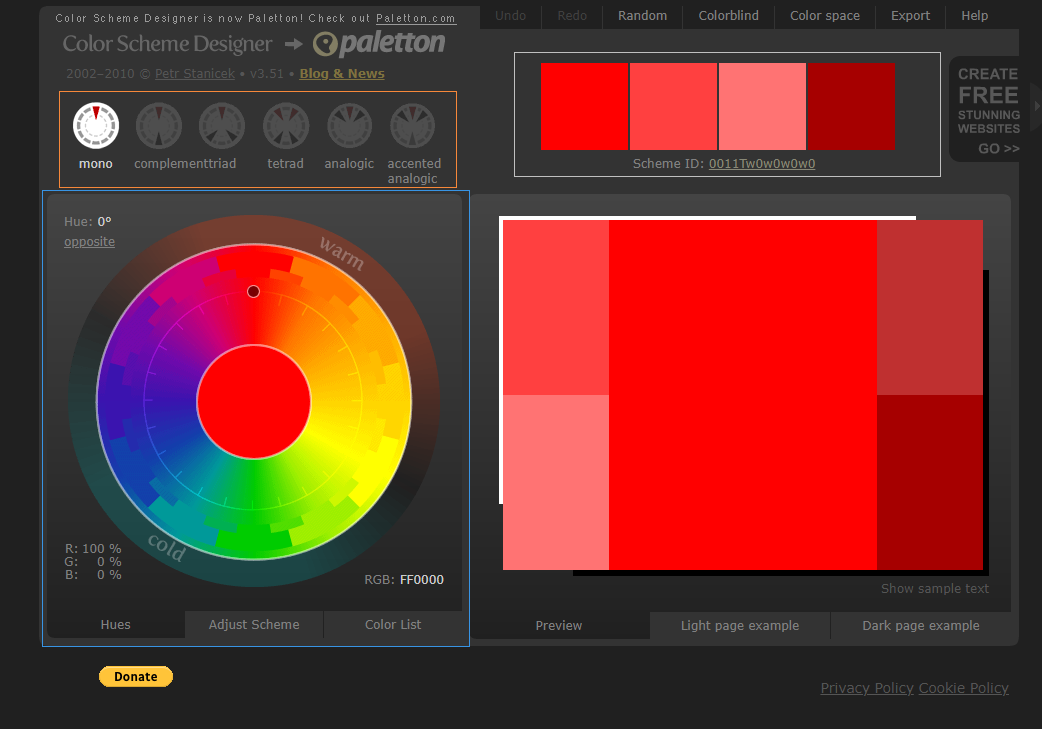This screenshot has width=1042, height=729.
Task: Select the mono color scheme icon
Action: [x=96, y=126]
